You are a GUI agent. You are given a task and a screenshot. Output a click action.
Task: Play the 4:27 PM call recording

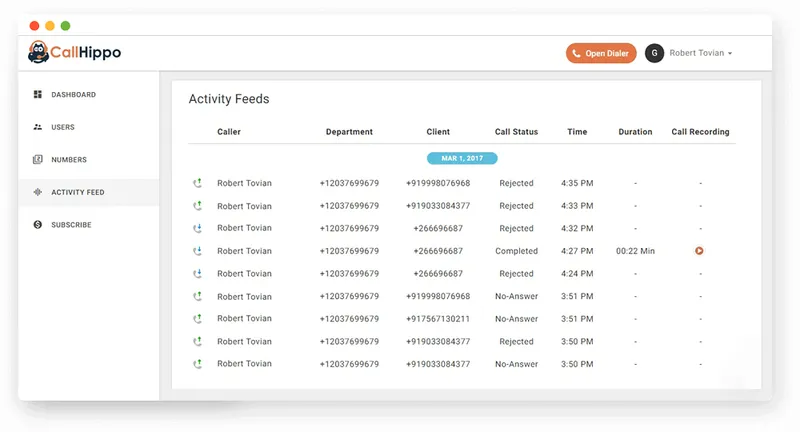tap(699, 250)
